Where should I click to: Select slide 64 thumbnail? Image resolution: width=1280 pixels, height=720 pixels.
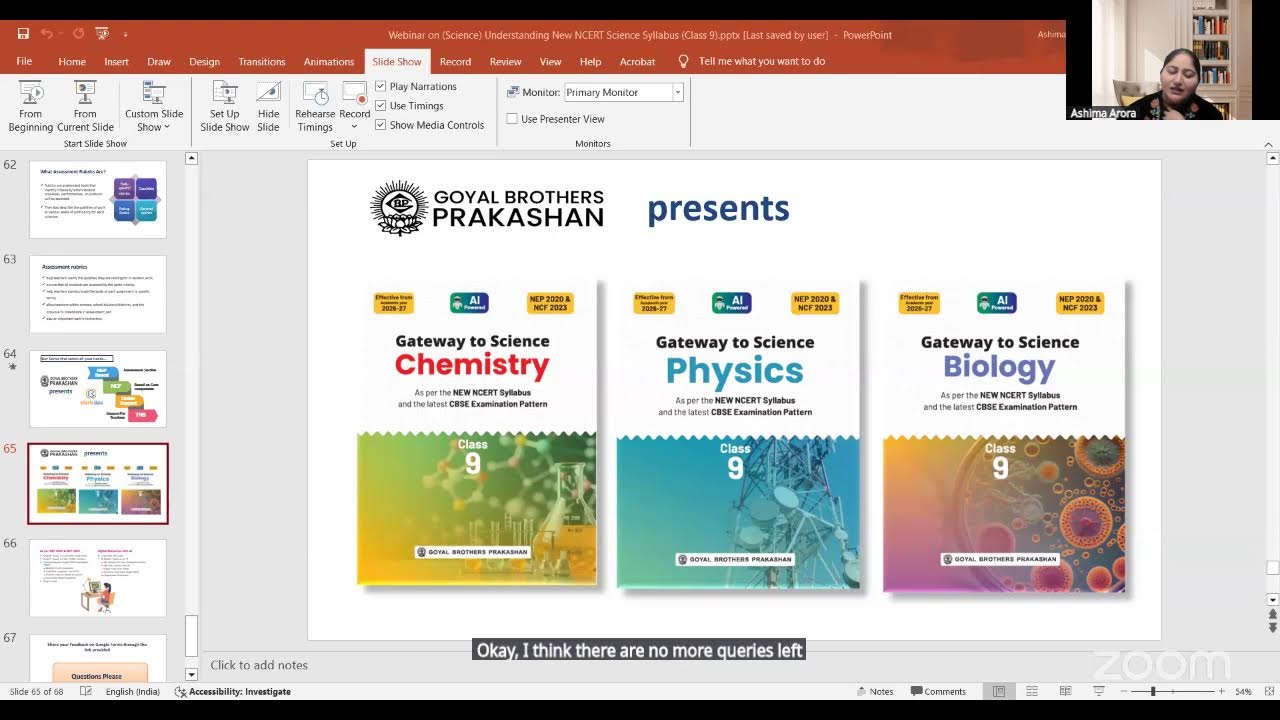(x=98, y=388)
